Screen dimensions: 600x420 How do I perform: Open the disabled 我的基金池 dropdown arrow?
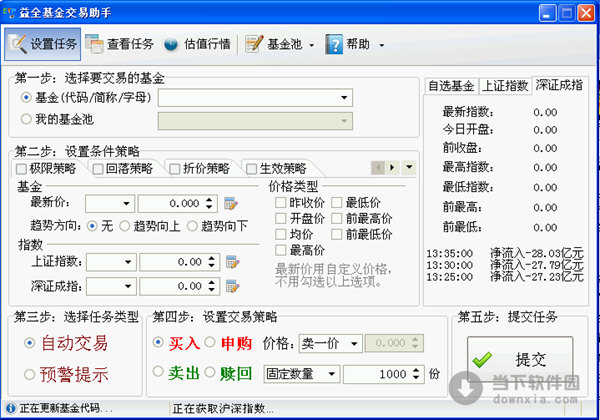pyautogui.click(x=344, y=121)
